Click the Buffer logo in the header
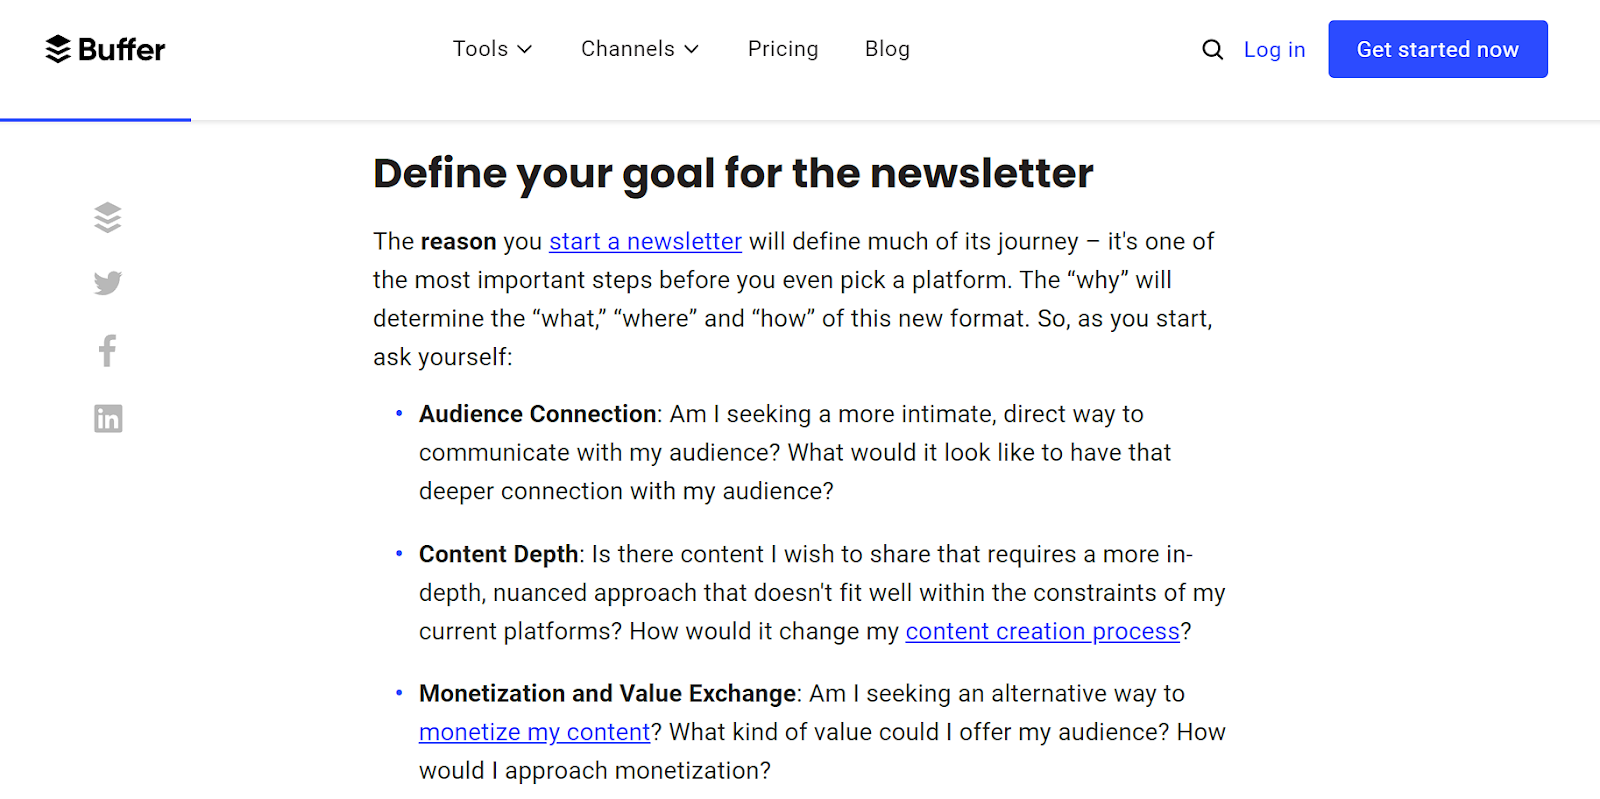The image size is (1600, 799). [x=105, y=49]
